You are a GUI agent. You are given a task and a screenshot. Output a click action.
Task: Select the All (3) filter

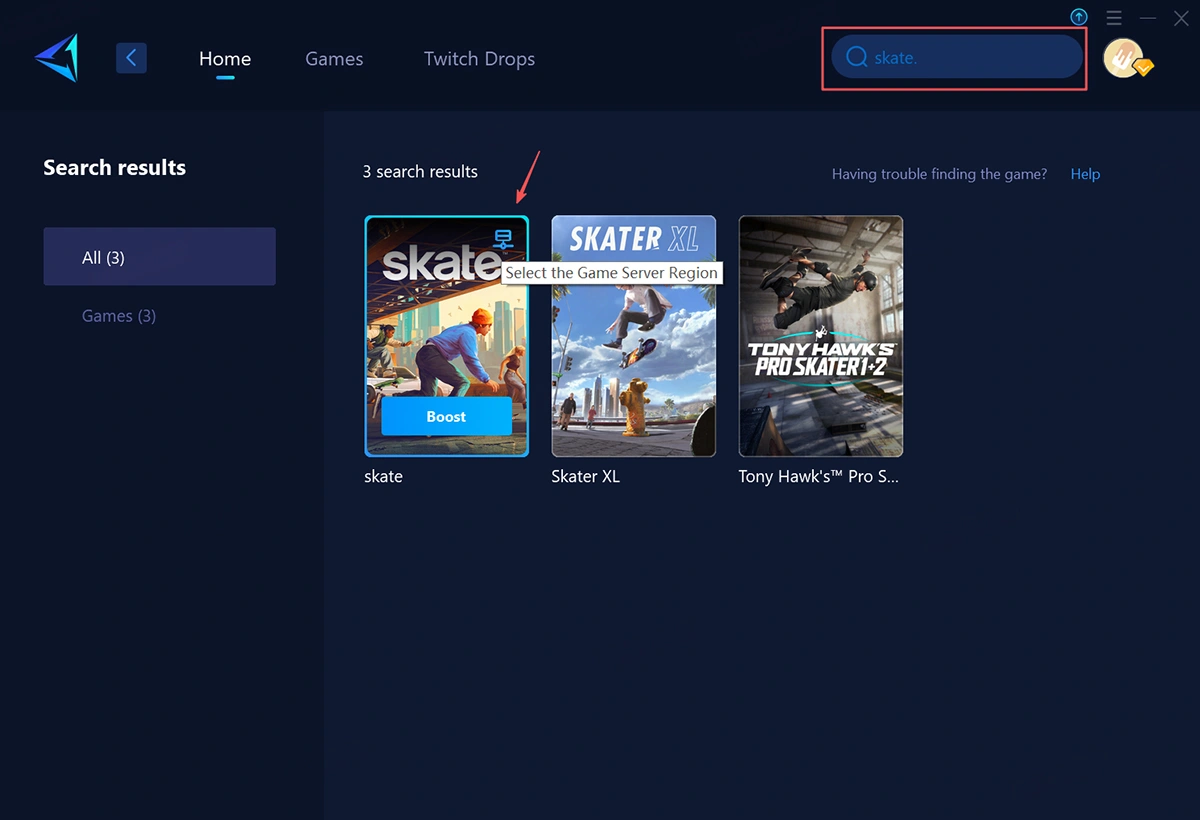click(x=159, y=257)
